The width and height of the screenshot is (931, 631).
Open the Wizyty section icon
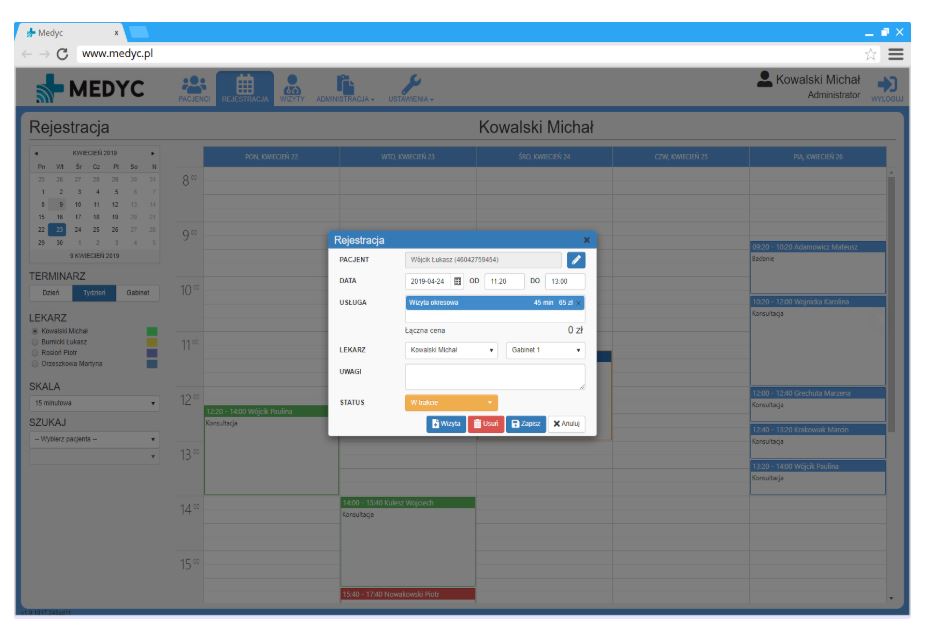295,88
